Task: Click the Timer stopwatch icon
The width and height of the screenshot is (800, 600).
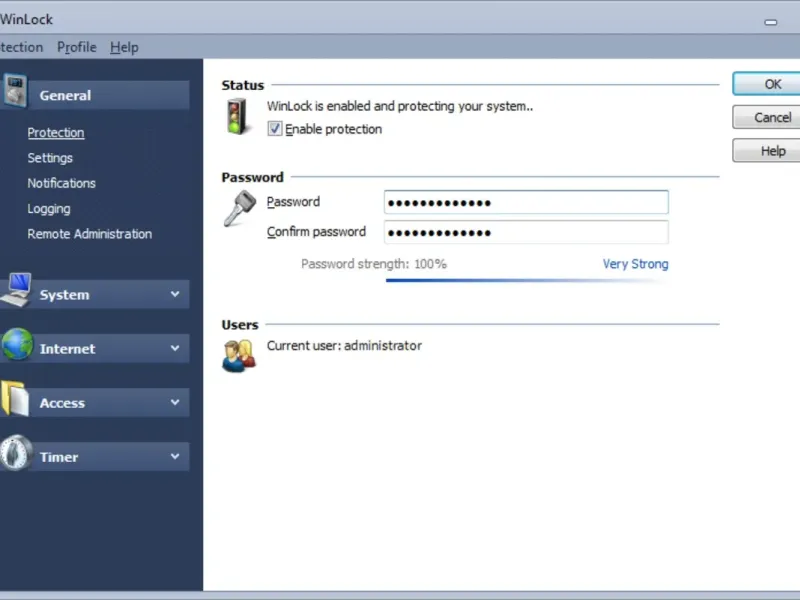Action: click(16, 453)
